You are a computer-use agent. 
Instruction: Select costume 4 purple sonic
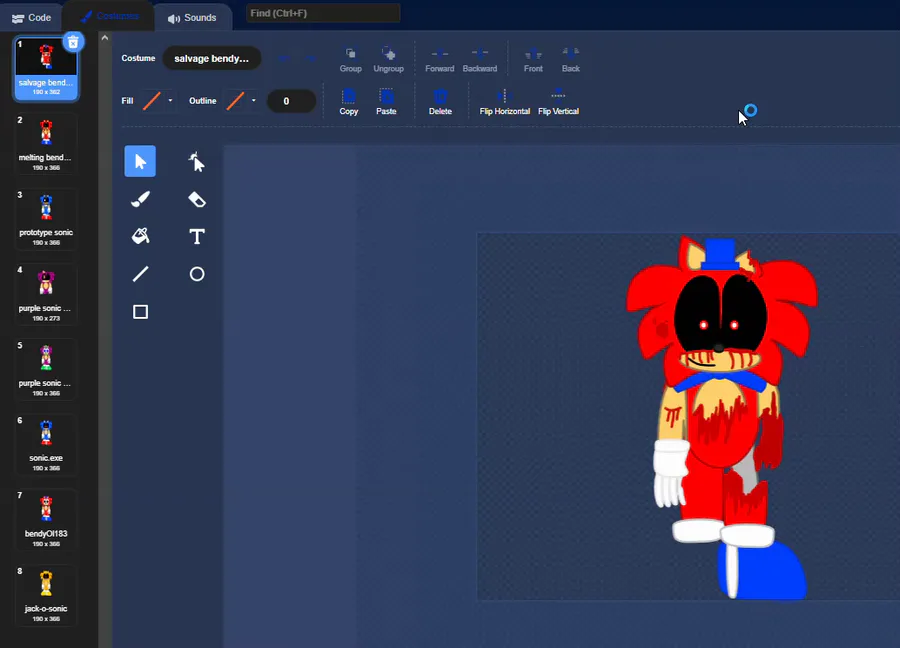click(46, 294)
